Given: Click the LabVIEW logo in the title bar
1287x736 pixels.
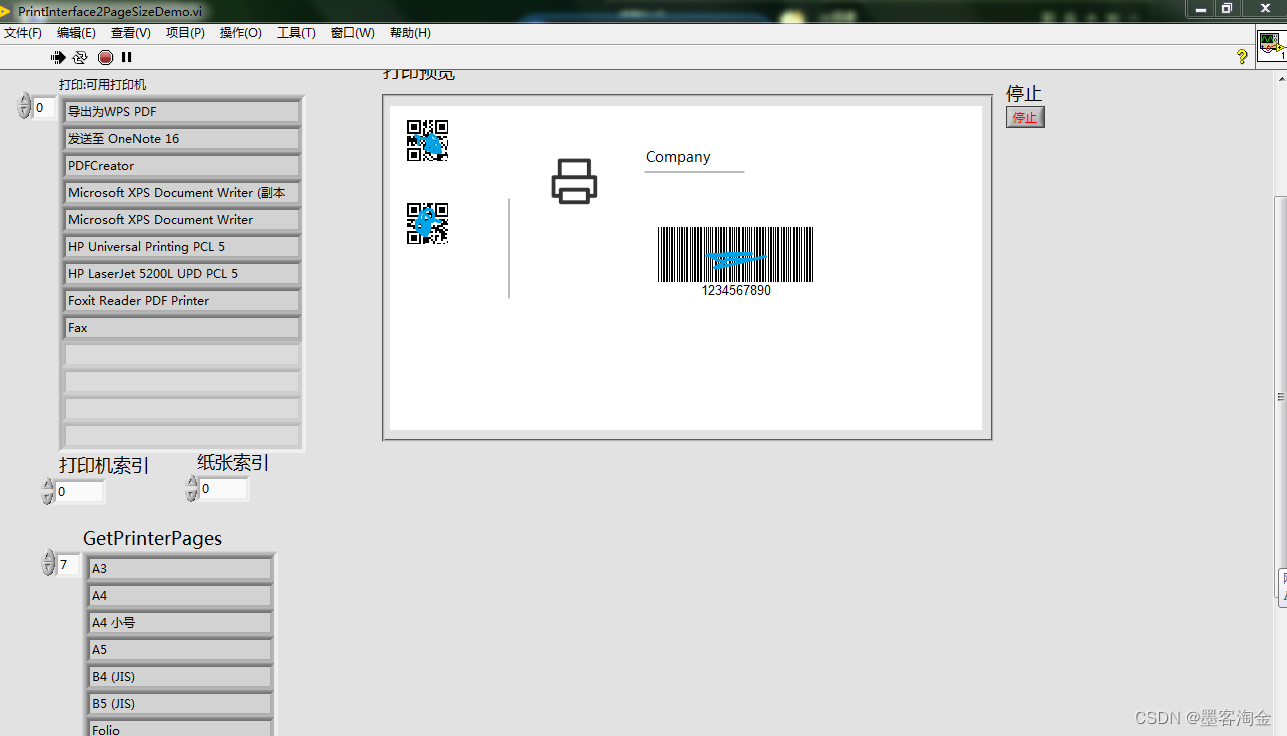Looking at the screenshot, I should click(6, 11).
